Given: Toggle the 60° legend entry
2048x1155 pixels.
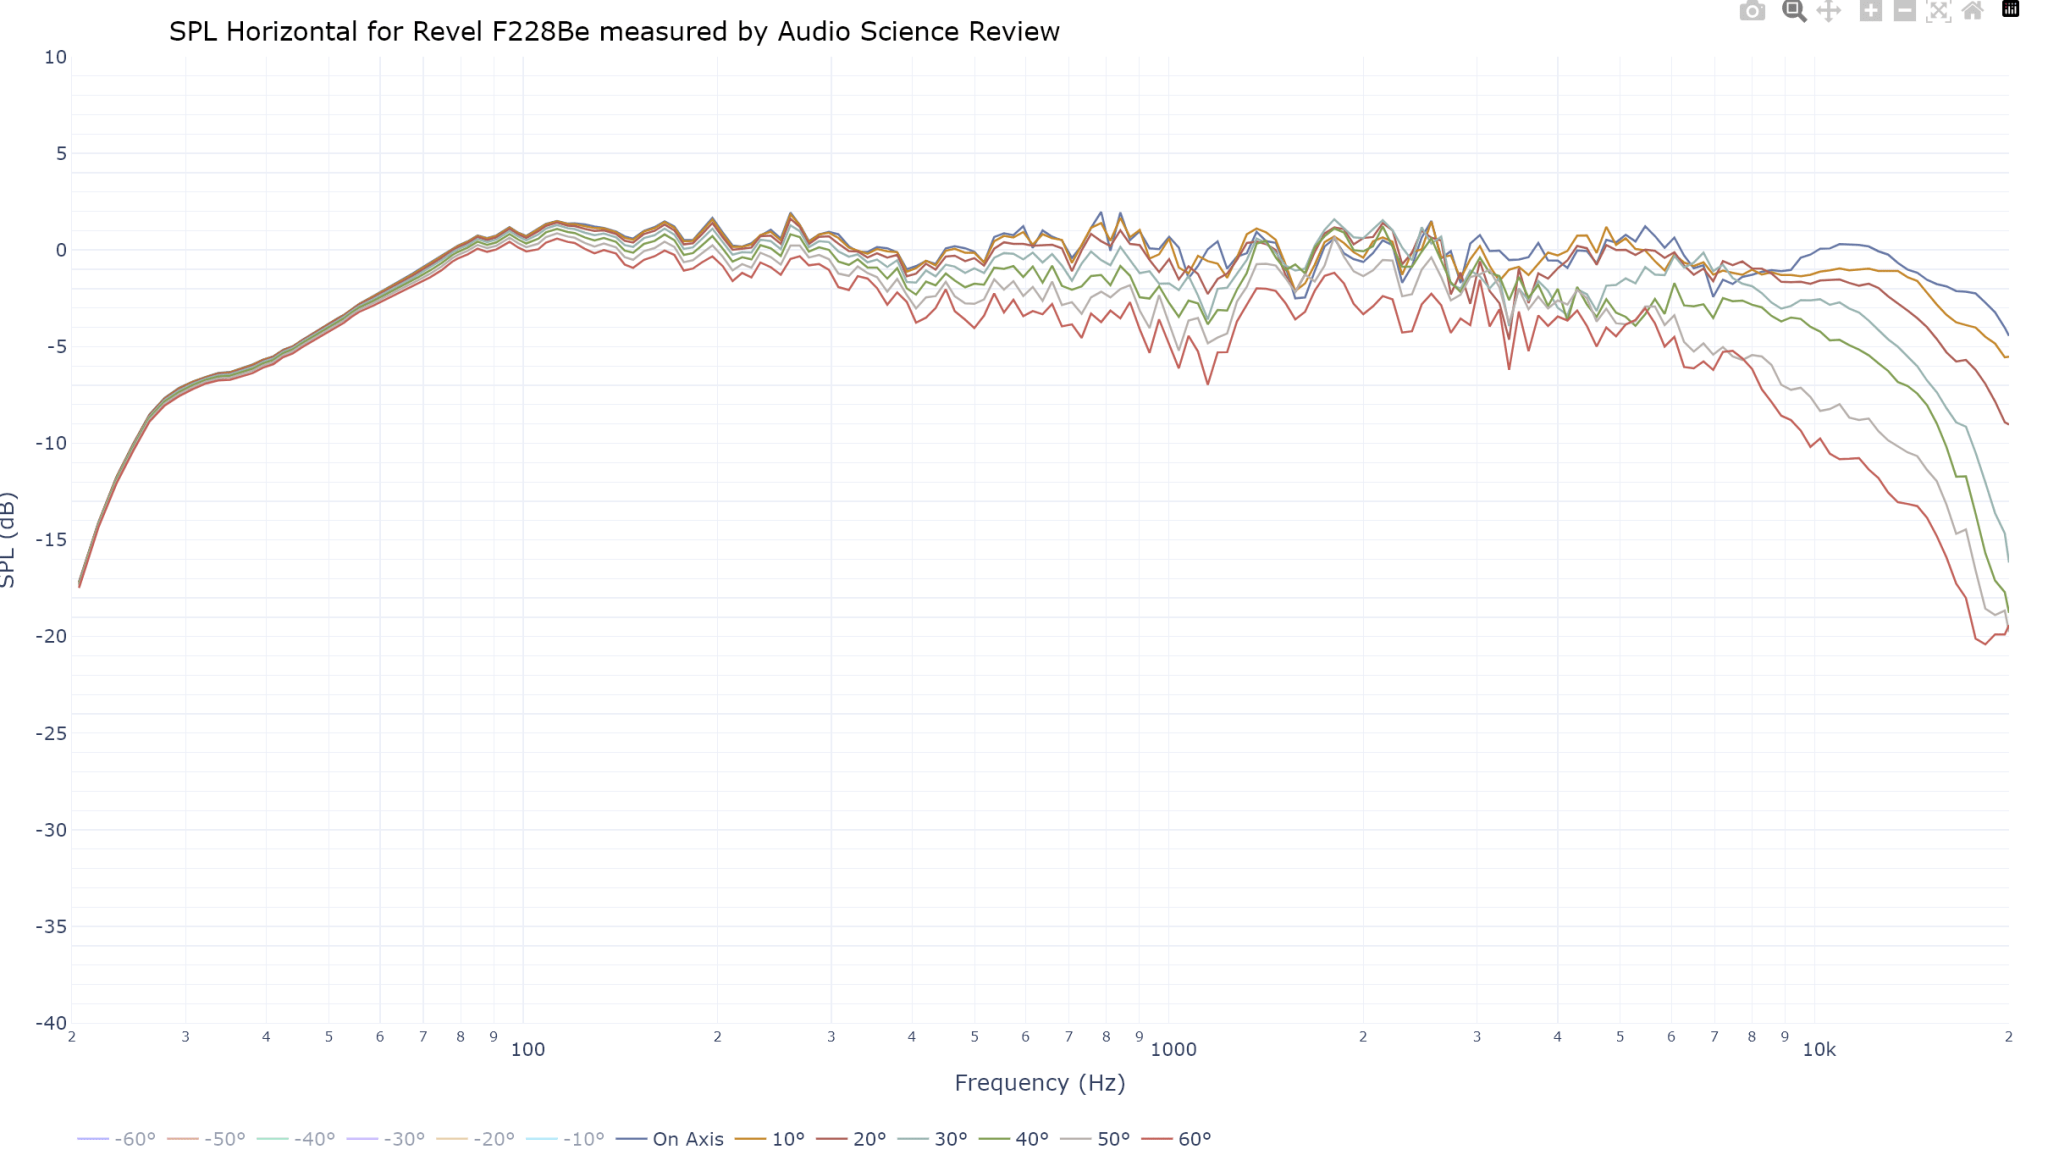Looking at the screenshot, I should [1177, 1139].
